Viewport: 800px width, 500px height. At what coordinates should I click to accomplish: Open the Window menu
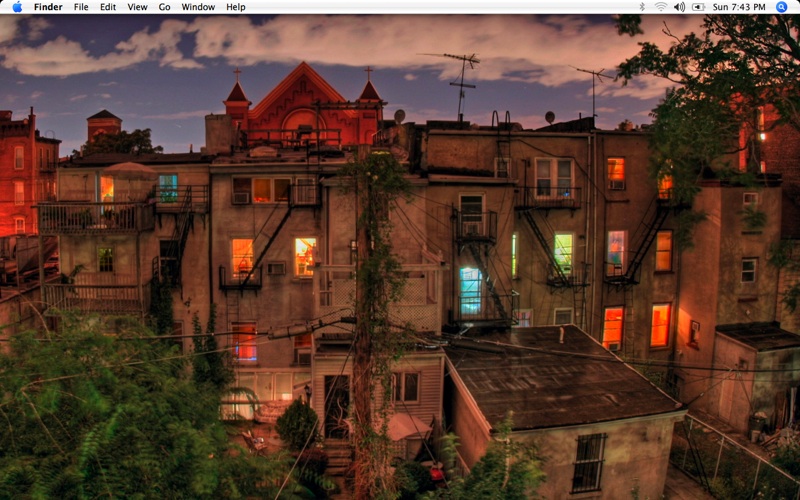[x=198, y=7]
